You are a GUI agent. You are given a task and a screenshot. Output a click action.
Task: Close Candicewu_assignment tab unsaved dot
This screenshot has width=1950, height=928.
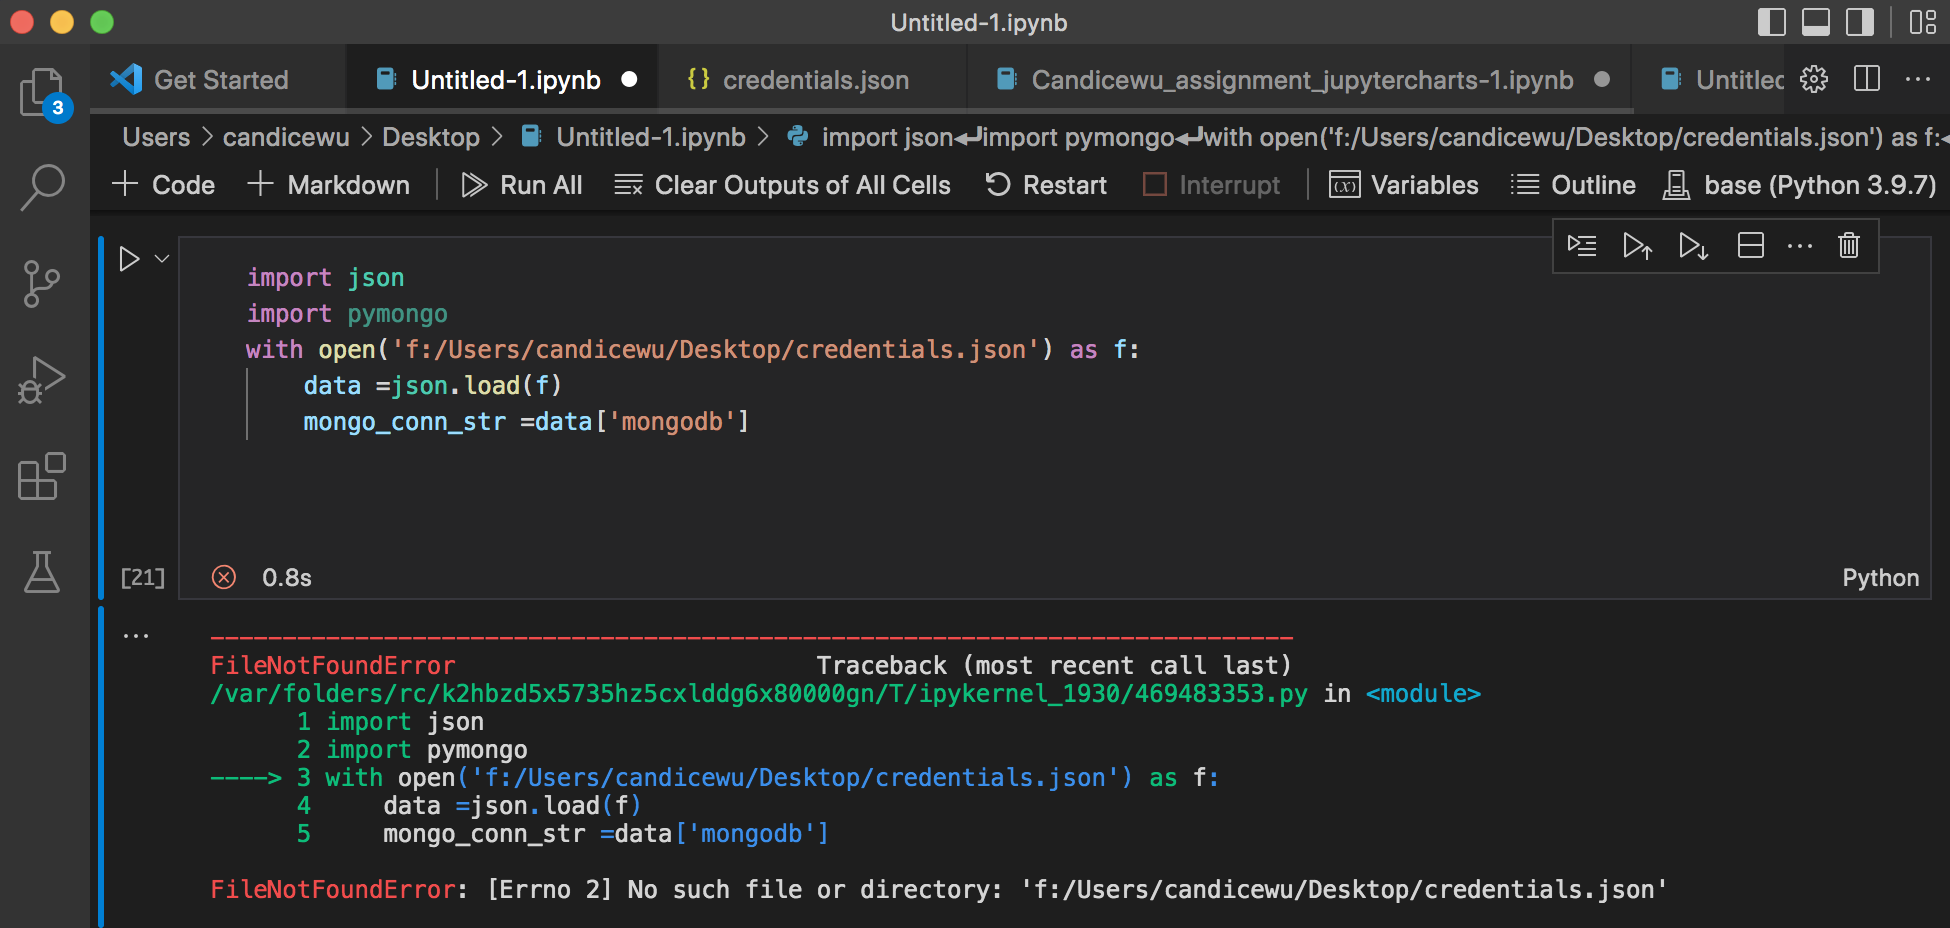[x=1602, y=79]
